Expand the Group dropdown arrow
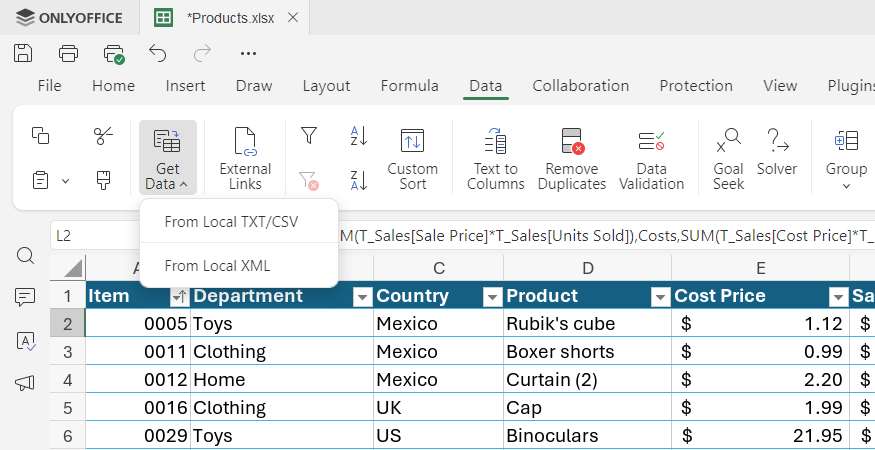 tap(846, 186)
